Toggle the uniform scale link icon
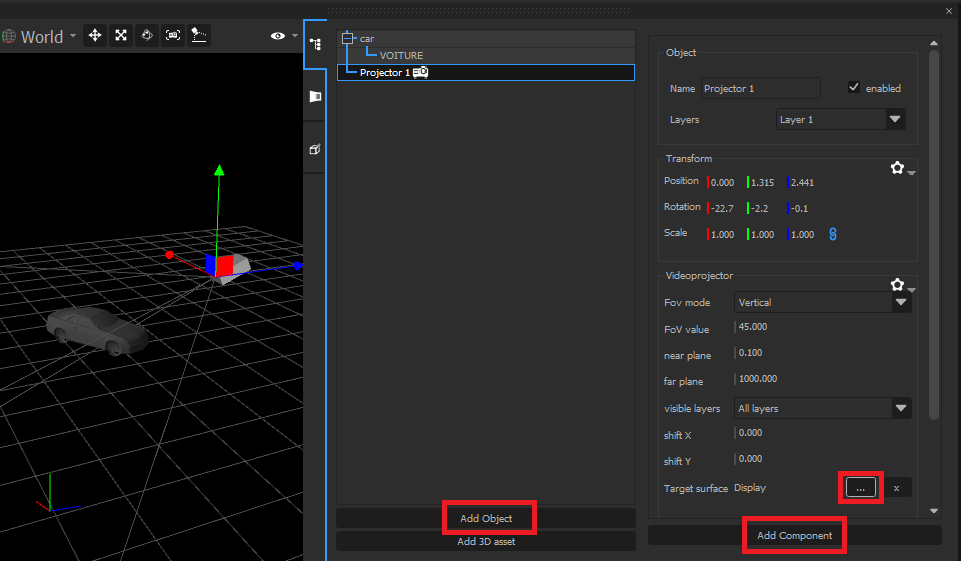961x561 pixels. click(832, 234)
